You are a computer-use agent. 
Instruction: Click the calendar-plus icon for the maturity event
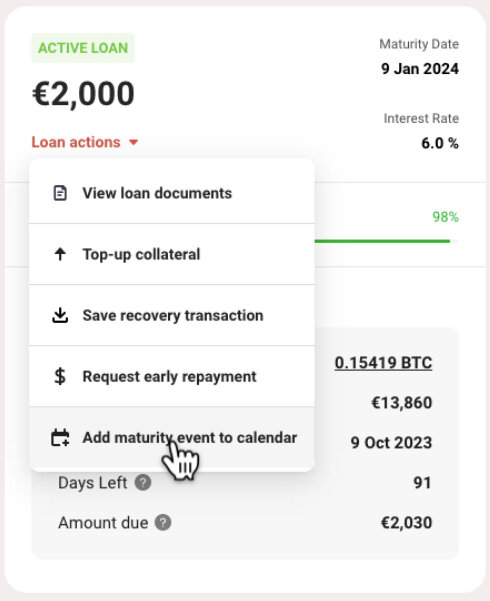point(60,438)
